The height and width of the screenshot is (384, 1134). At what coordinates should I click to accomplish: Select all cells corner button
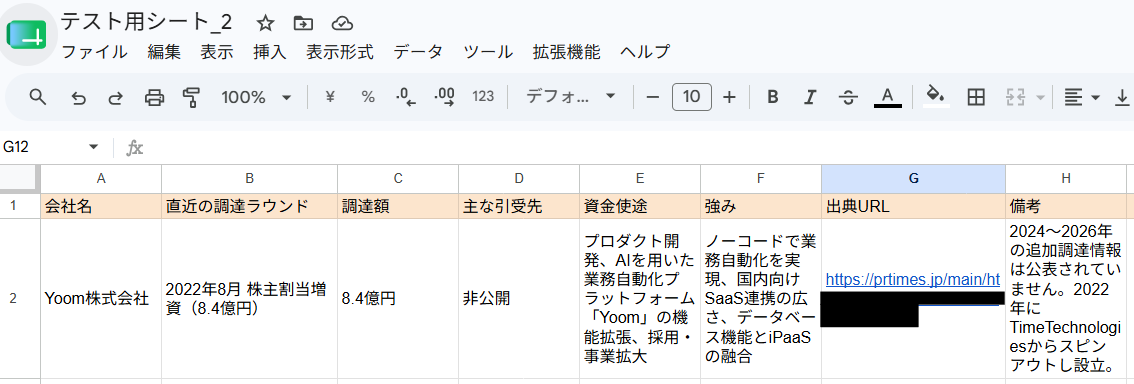pos(20,178)
